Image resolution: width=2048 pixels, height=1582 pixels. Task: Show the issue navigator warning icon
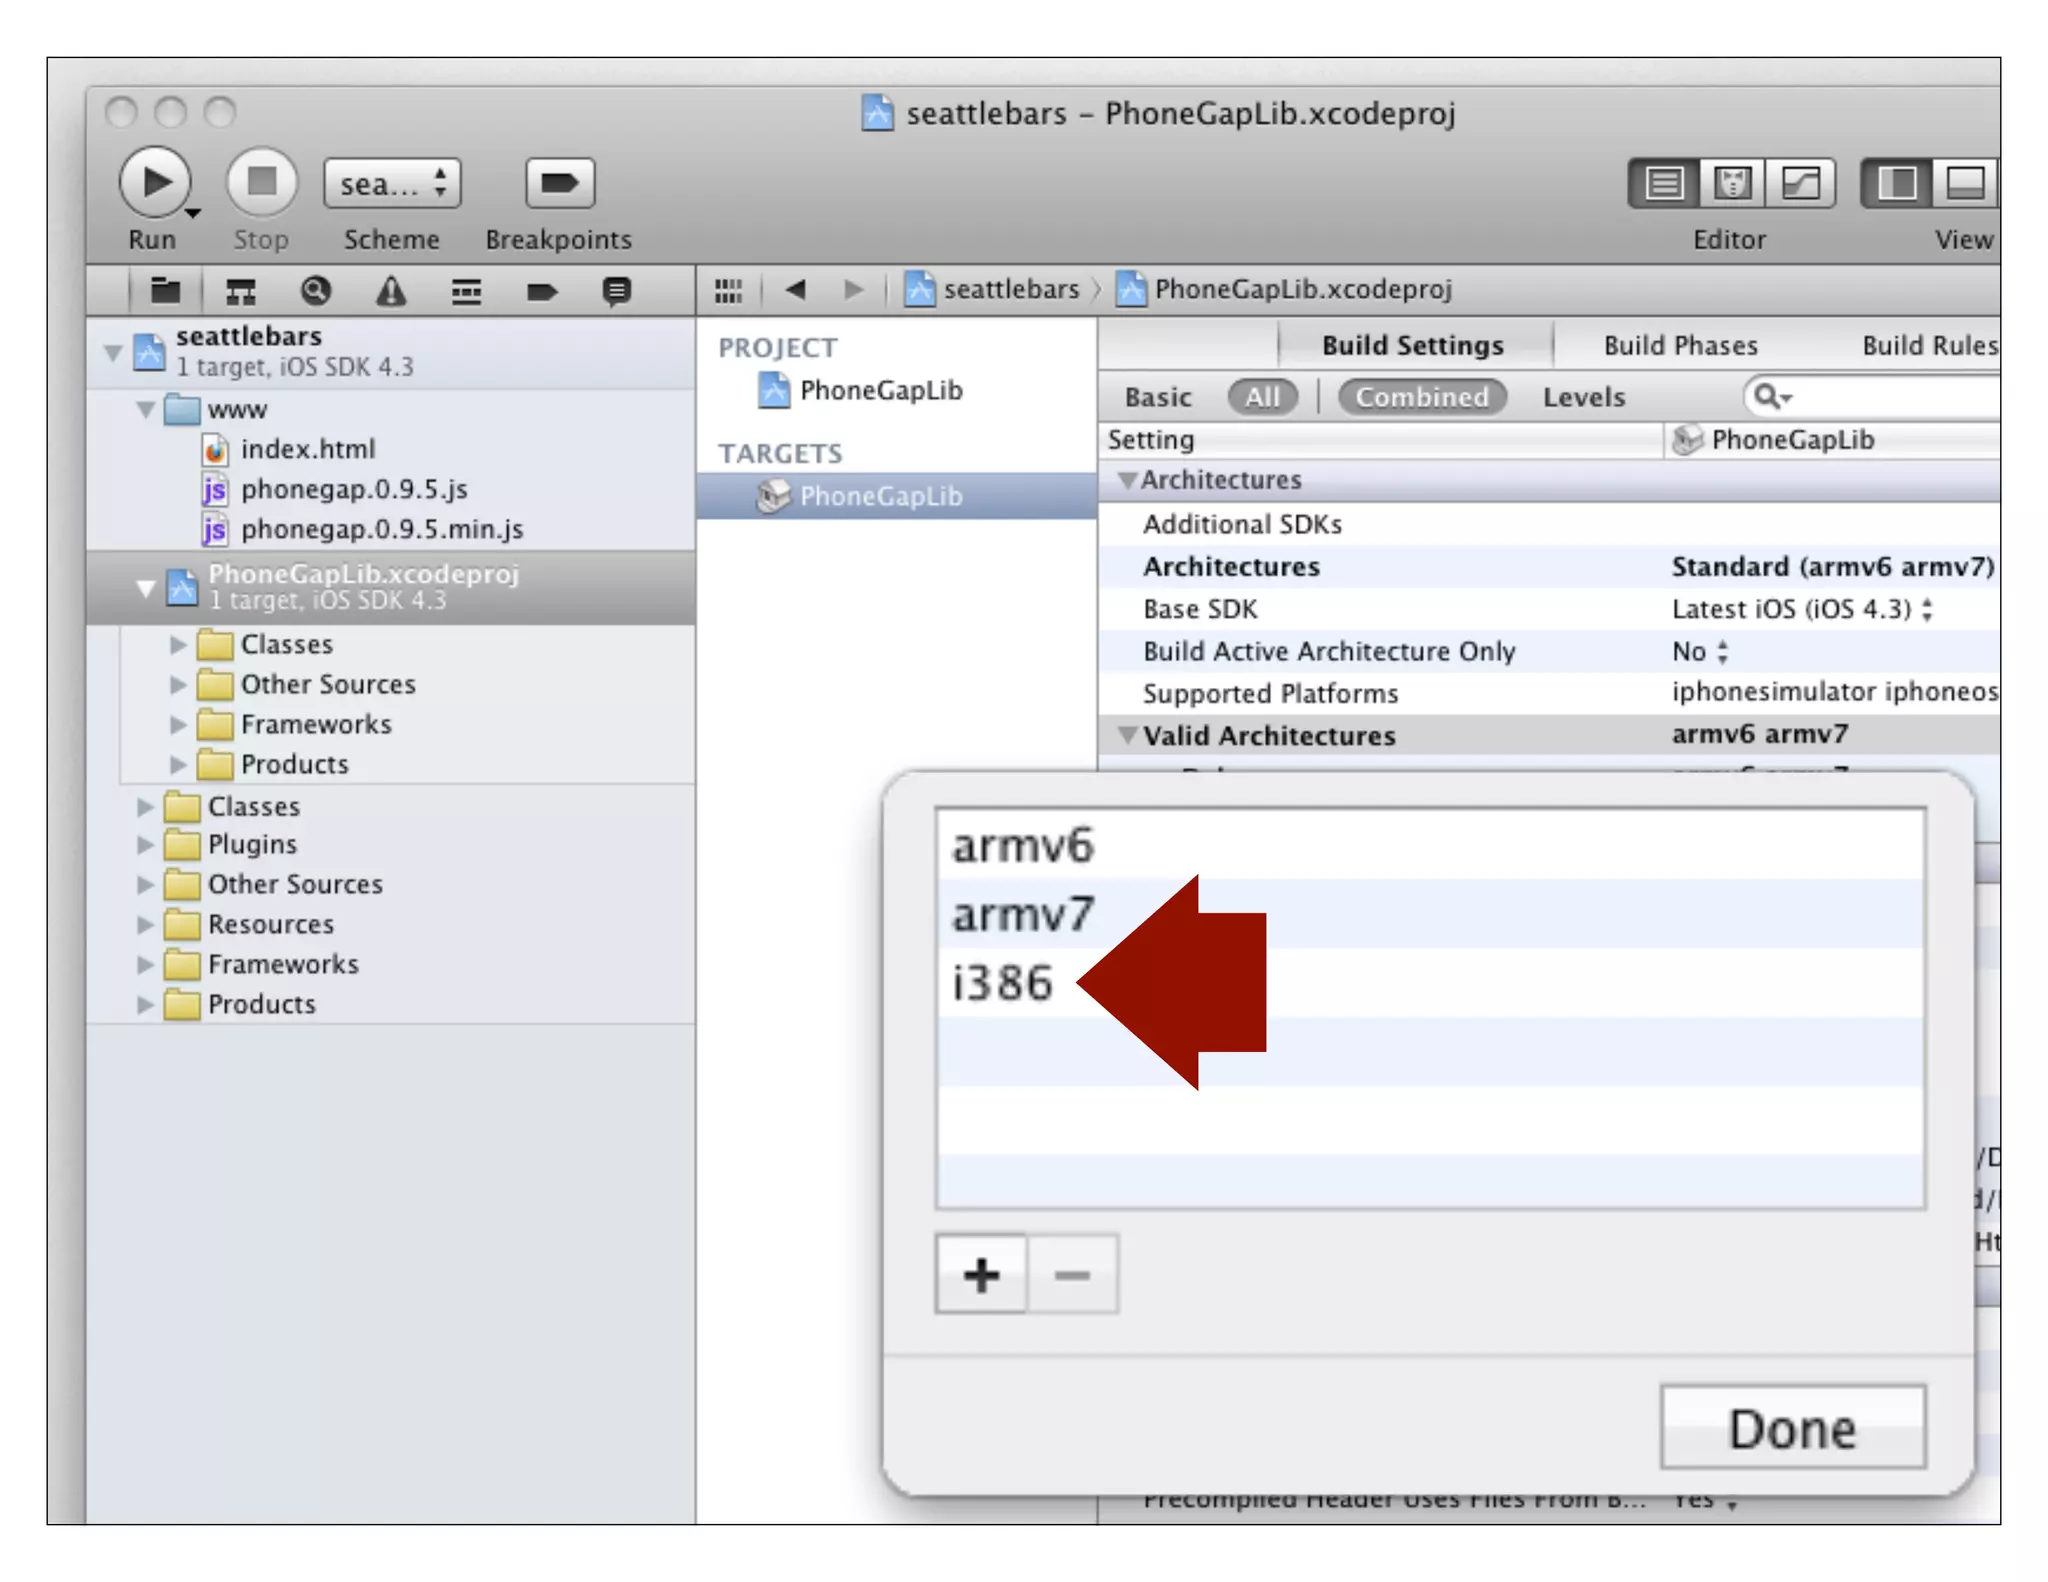point(390,291)
